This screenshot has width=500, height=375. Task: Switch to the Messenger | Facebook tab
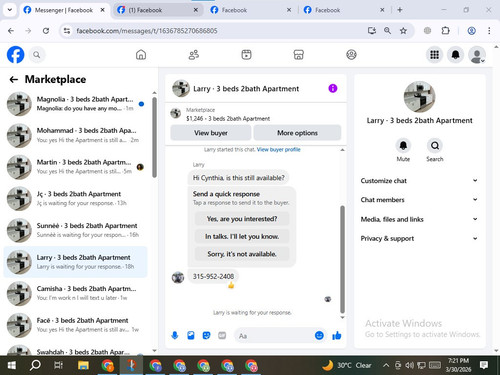pyautogui.click(x=63, y=10)
